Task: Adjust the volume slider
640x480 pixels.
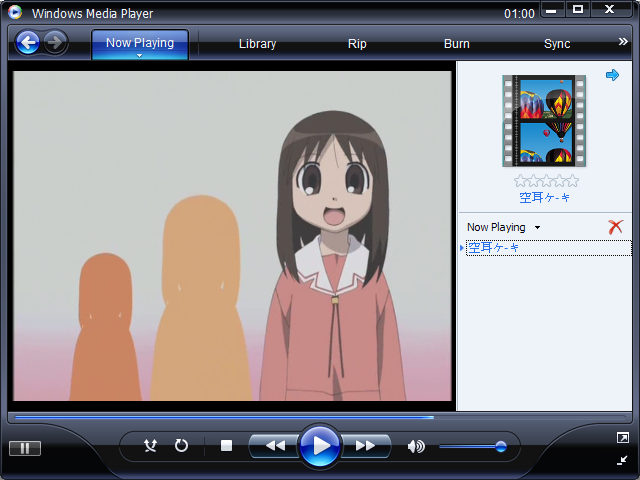Action: pos(473,447)
